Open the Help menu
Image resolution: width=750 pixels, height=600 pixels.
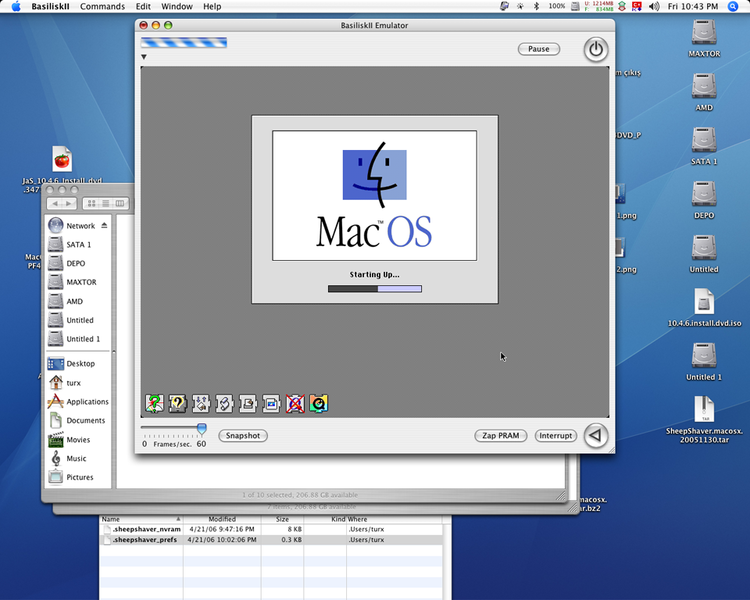pyautogui.click(x=212, y=6)
